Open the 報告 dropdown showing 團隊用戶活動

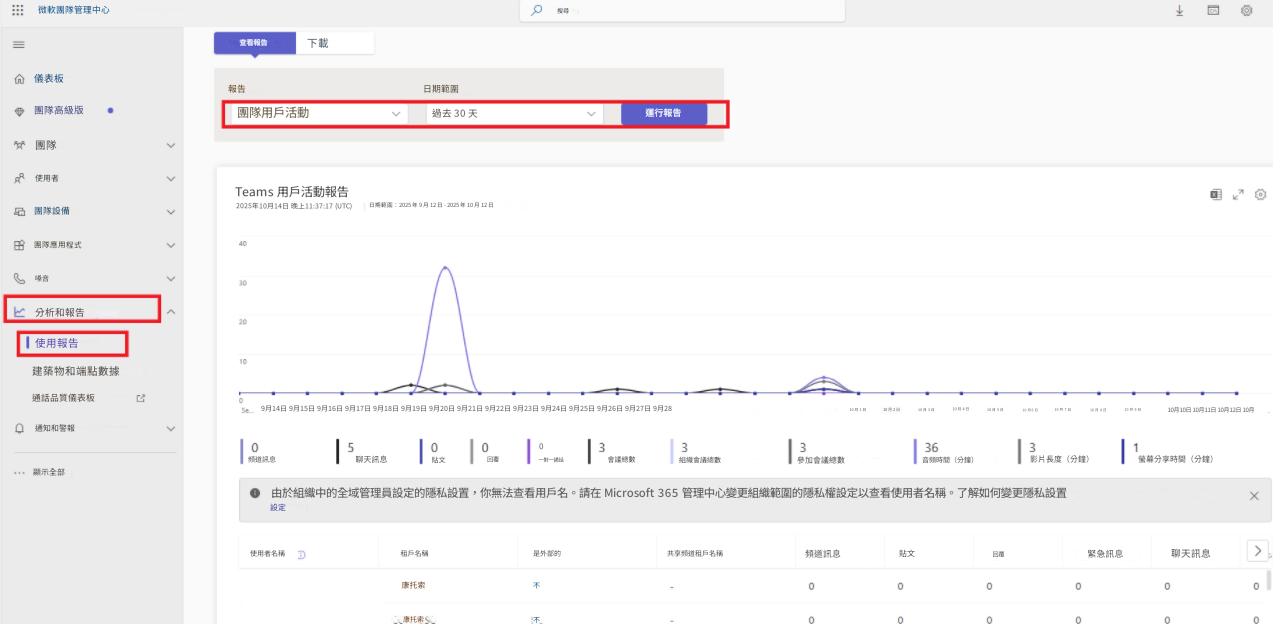(x=317, y=113)
